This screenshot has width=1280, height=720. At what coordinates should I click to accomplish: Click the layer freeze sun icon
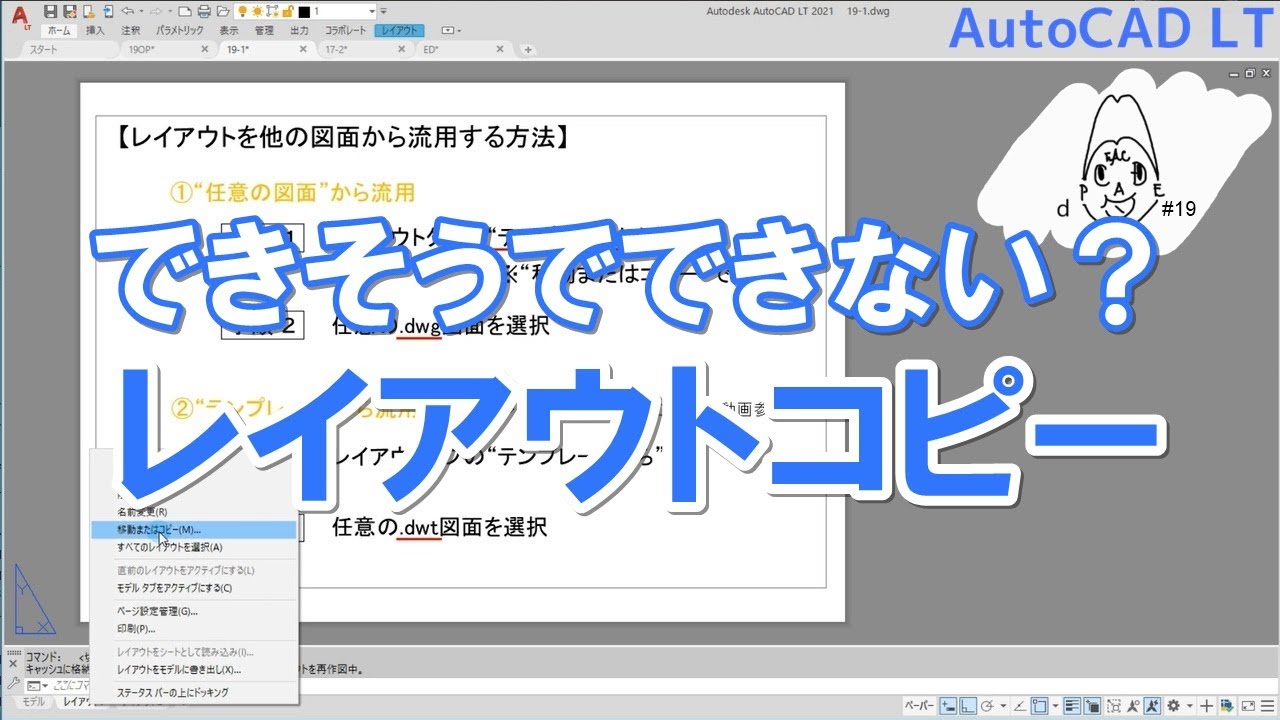coord(257,11)
